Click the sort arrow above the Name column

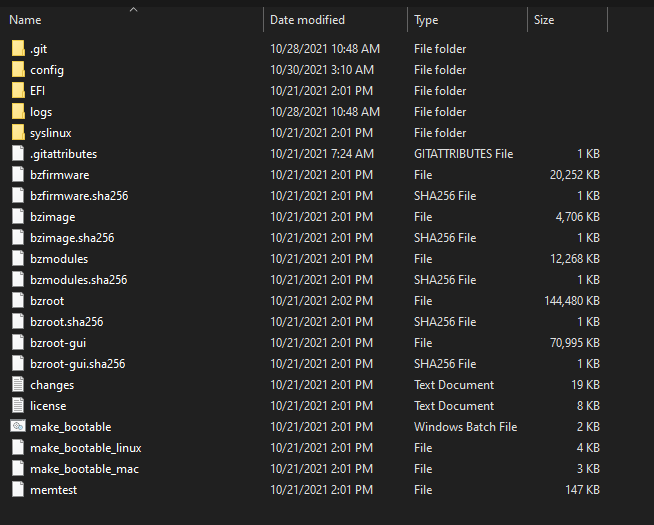[133, 10]
